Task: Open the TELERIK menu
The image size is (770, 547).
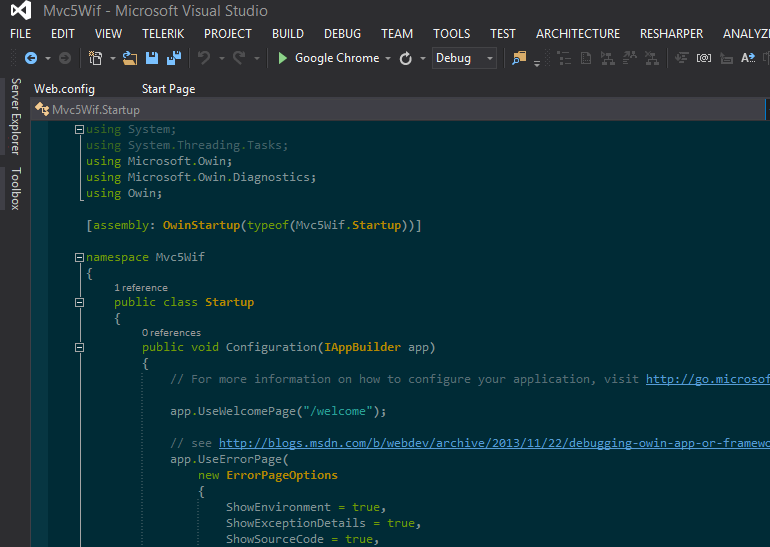Action: (x=163, y=34)
